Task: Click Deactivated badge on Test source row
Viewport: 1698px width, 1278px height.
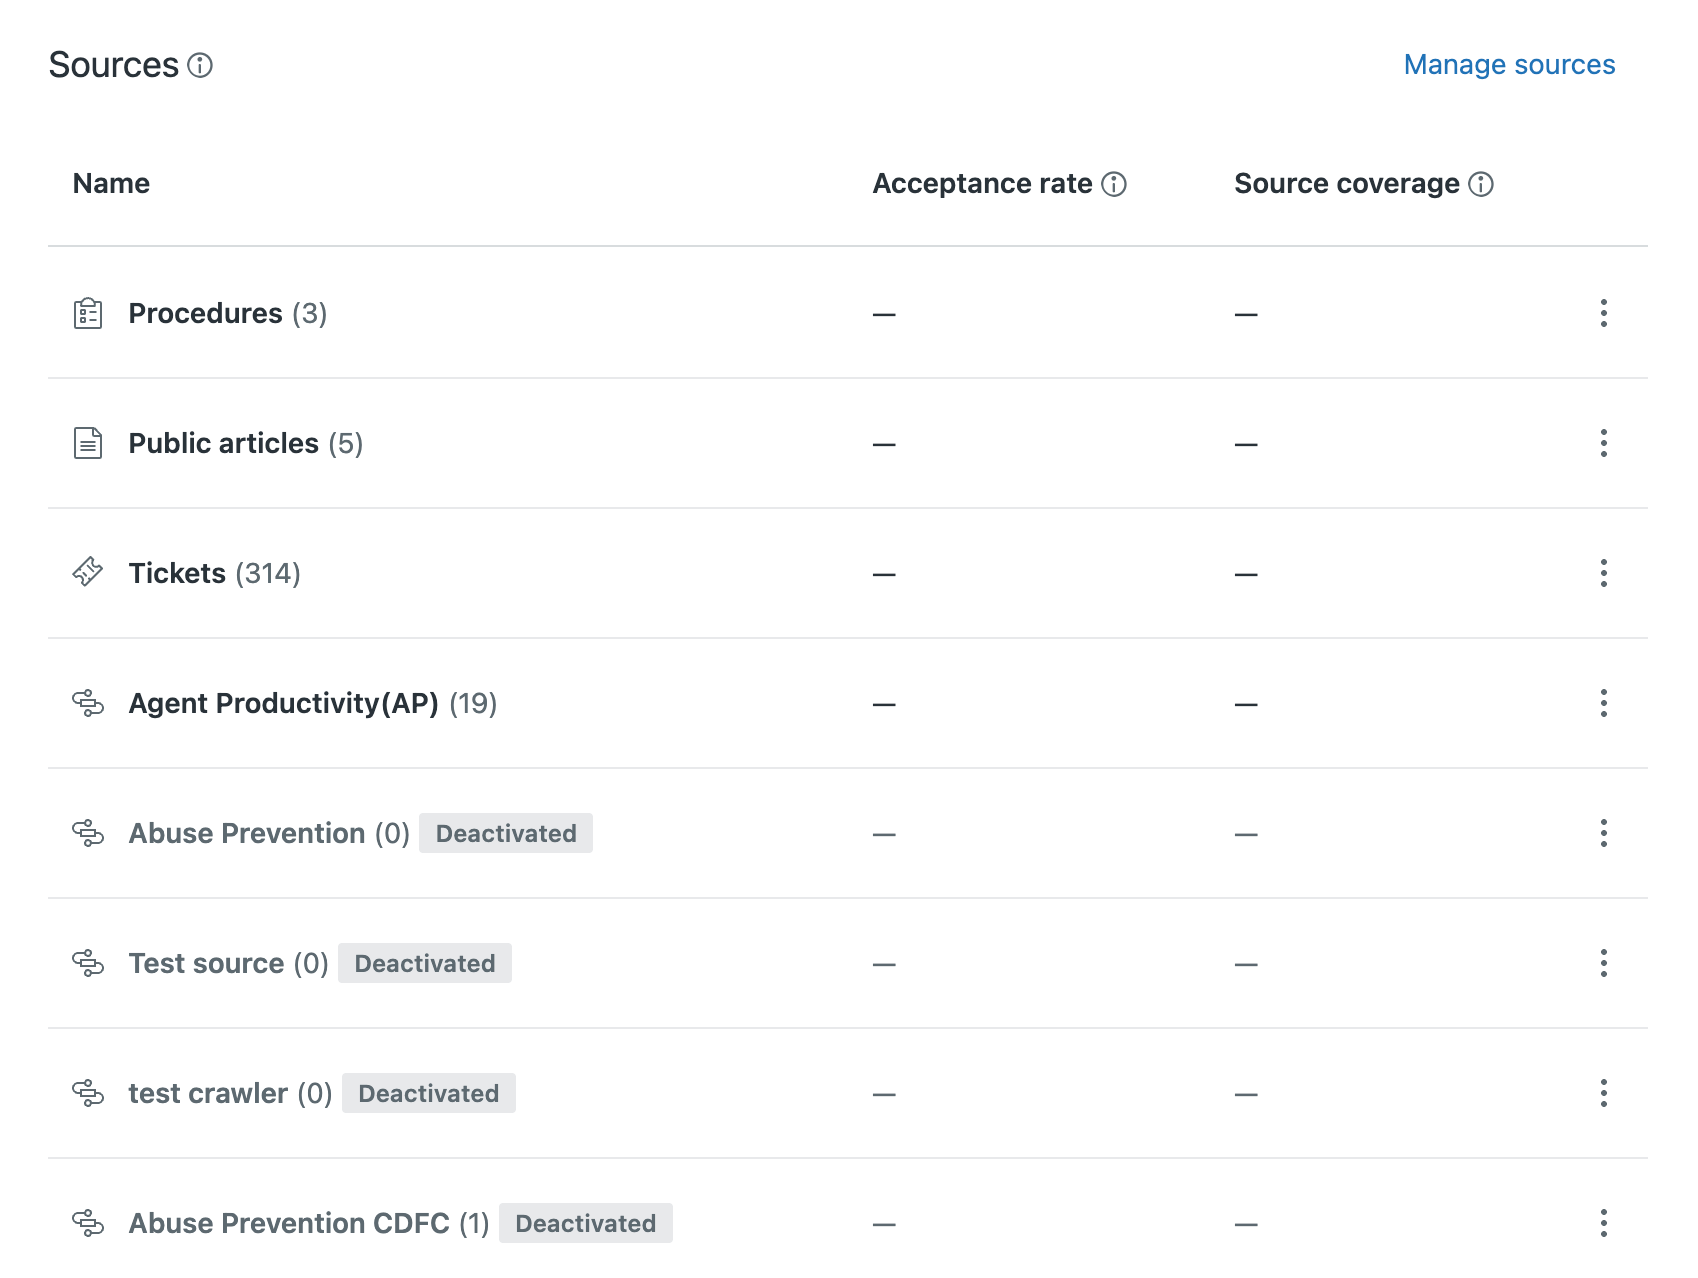Action: pos(425,963)
